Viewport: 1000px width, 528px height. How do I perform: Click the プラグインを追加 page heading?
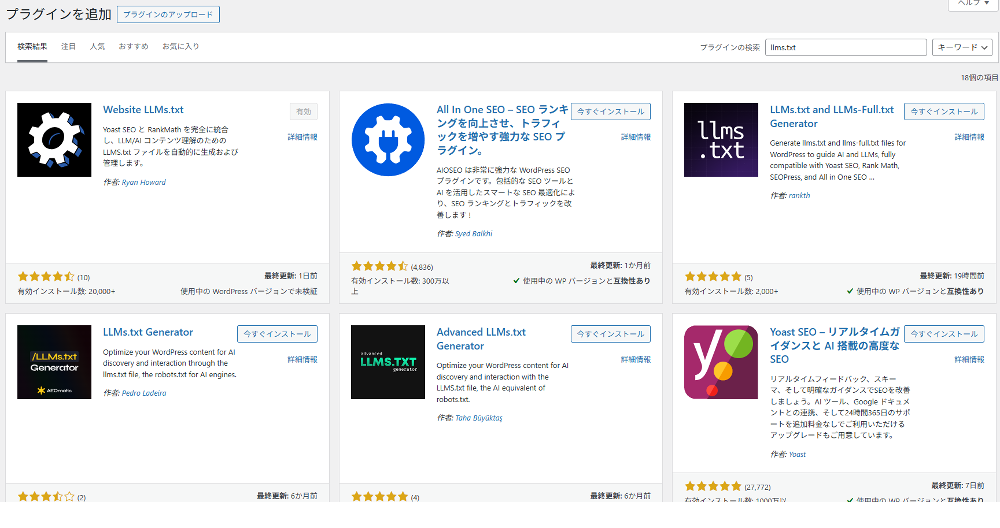coord(59,14)
